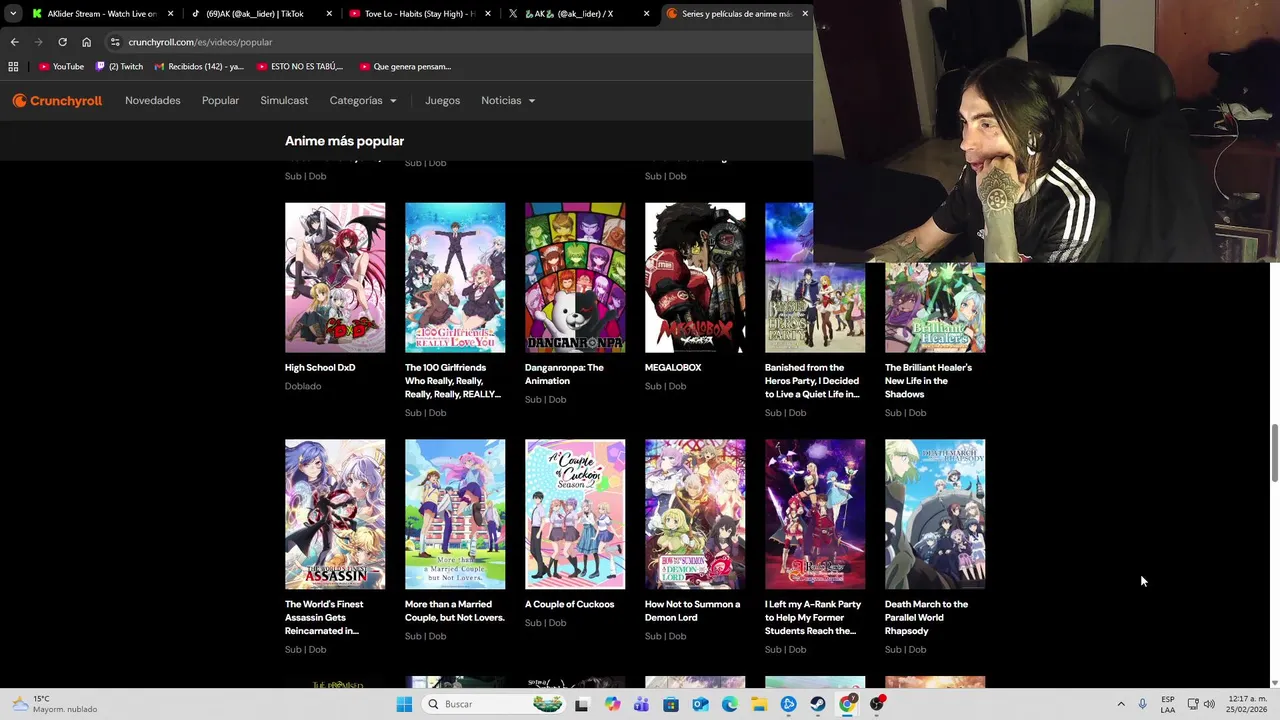Open Microsoft Store from taskbar
The width and height of the screenshot is (1280, 720).
pos(671,704)
